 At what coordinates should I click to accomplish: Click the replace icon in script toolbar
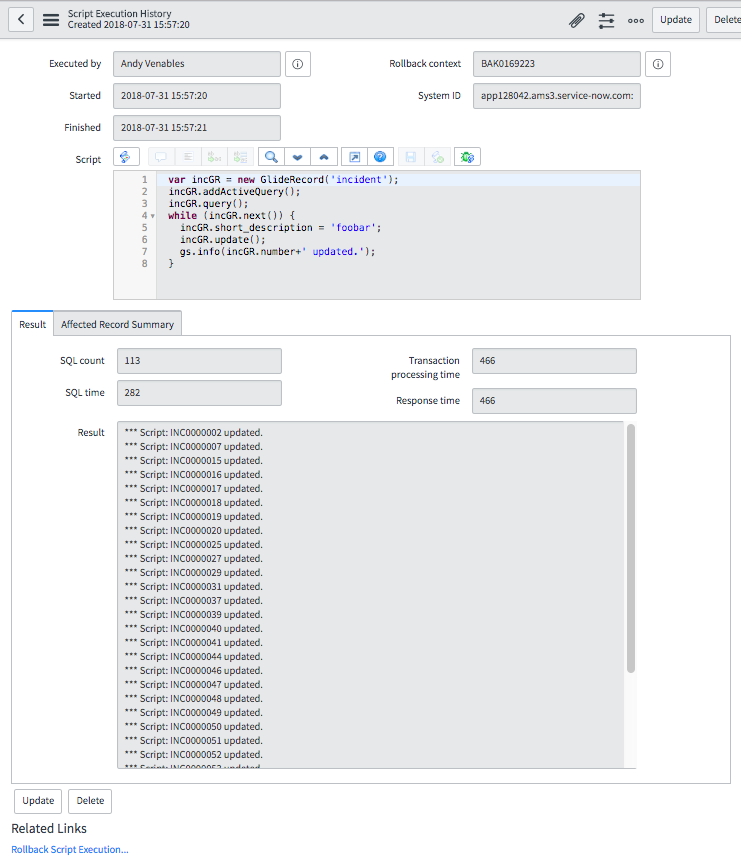[x=214, y=157]
